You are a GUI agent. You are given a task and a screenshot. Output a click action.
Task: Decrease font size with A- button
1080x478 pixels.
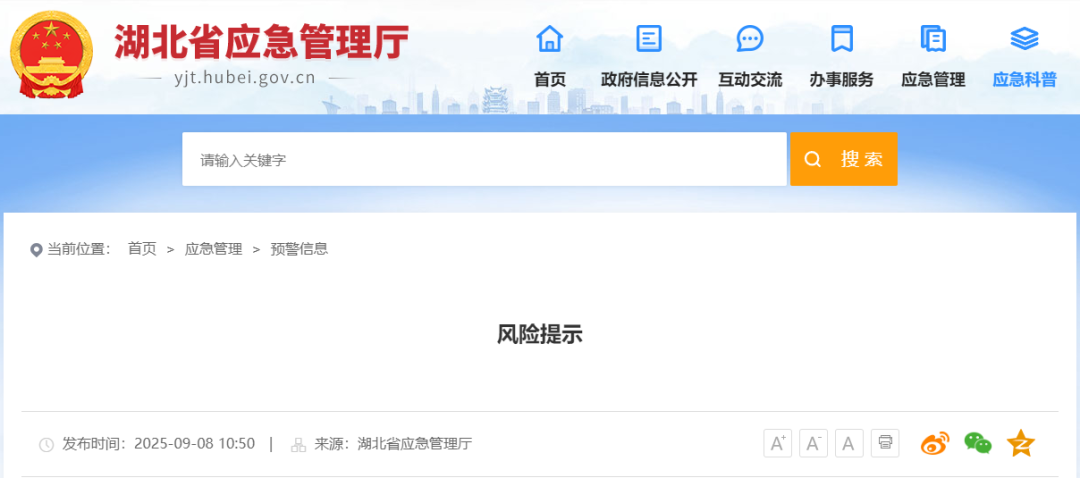814,443
